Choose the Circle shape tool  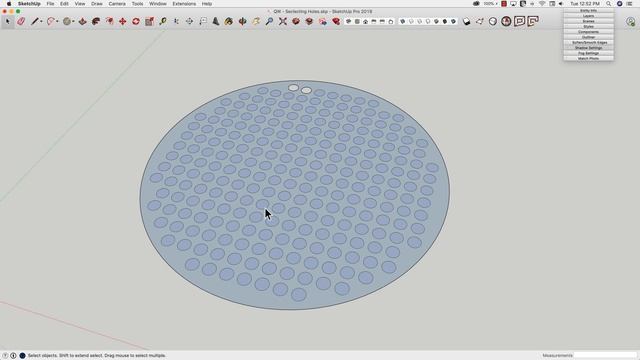(x=67, y=21)
